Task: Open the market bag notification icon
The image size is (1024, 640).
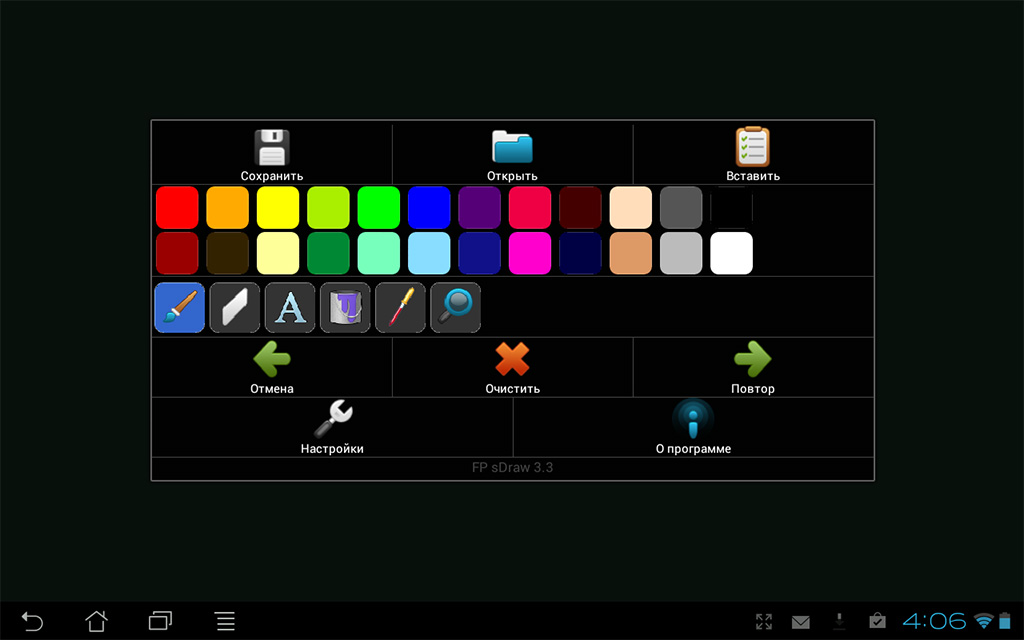Action: pos(877,620)
